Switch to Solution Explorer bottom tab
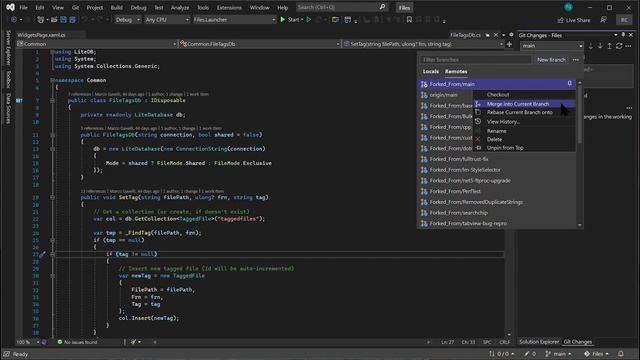The height and width of the screenshot is (360, 640). tap(539, 342)
